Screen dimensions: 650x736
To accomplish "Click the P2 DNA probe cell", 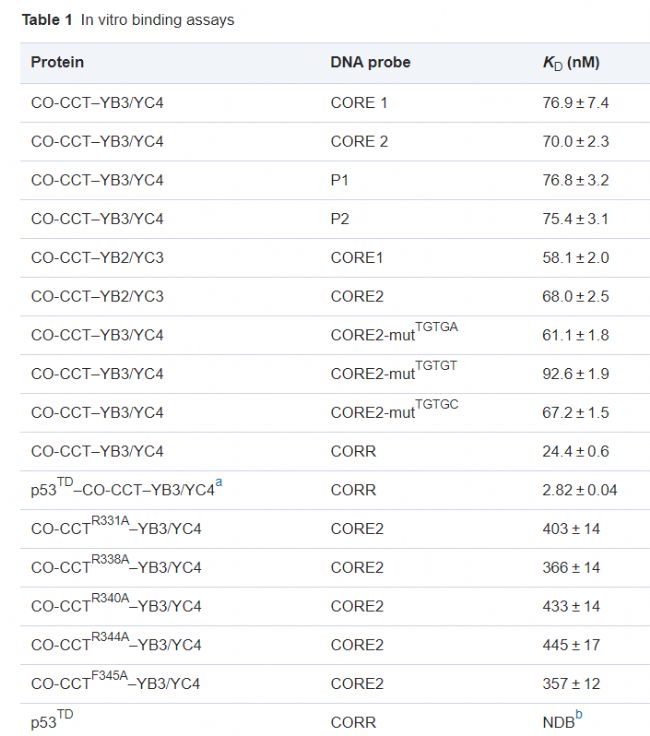I will point(340,219).
